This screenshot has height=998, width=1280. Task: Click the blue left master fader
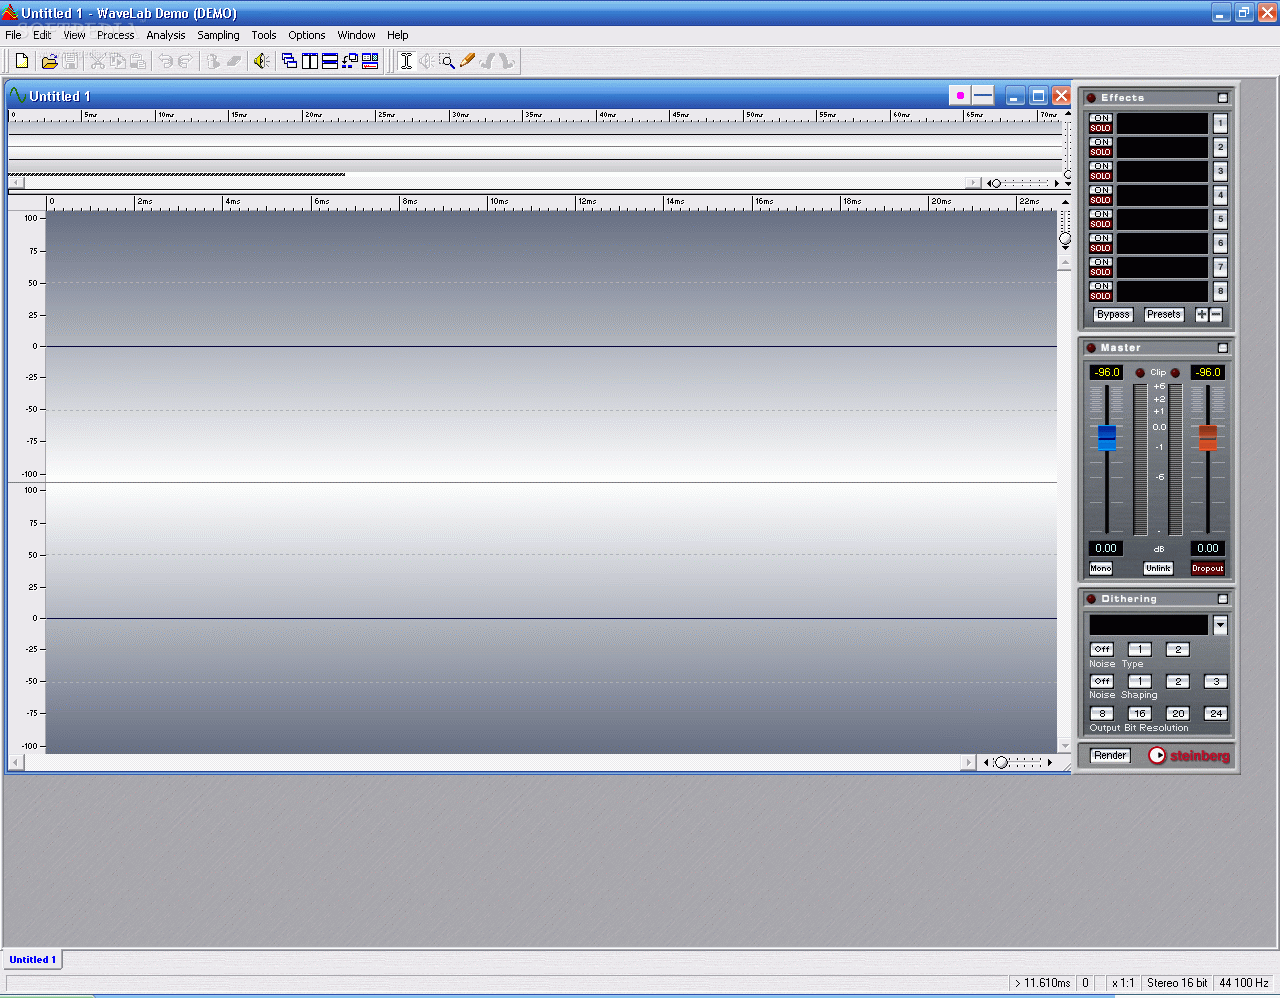click(1107, 437)
